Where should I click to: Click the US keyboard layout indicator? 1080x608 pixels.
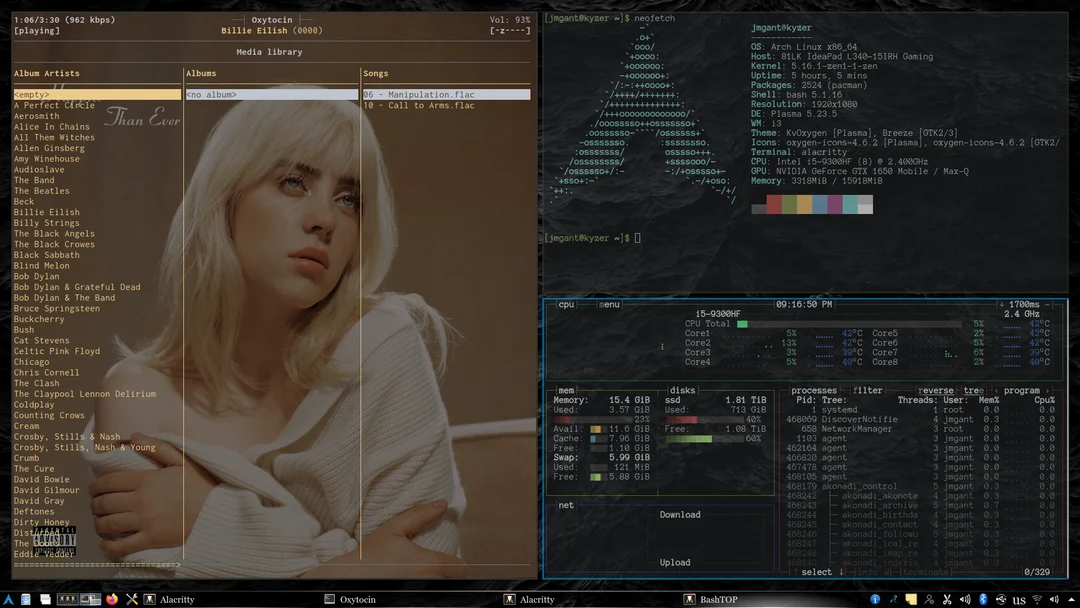[x=1019, y=599]
